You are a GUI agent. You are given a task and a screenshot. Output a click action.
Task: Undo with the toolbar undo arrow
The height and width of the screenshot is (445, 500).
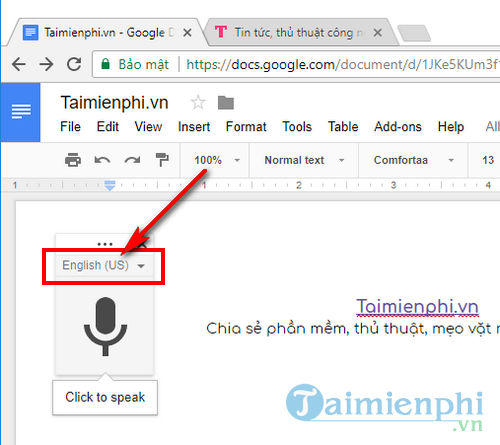[102, 160]
